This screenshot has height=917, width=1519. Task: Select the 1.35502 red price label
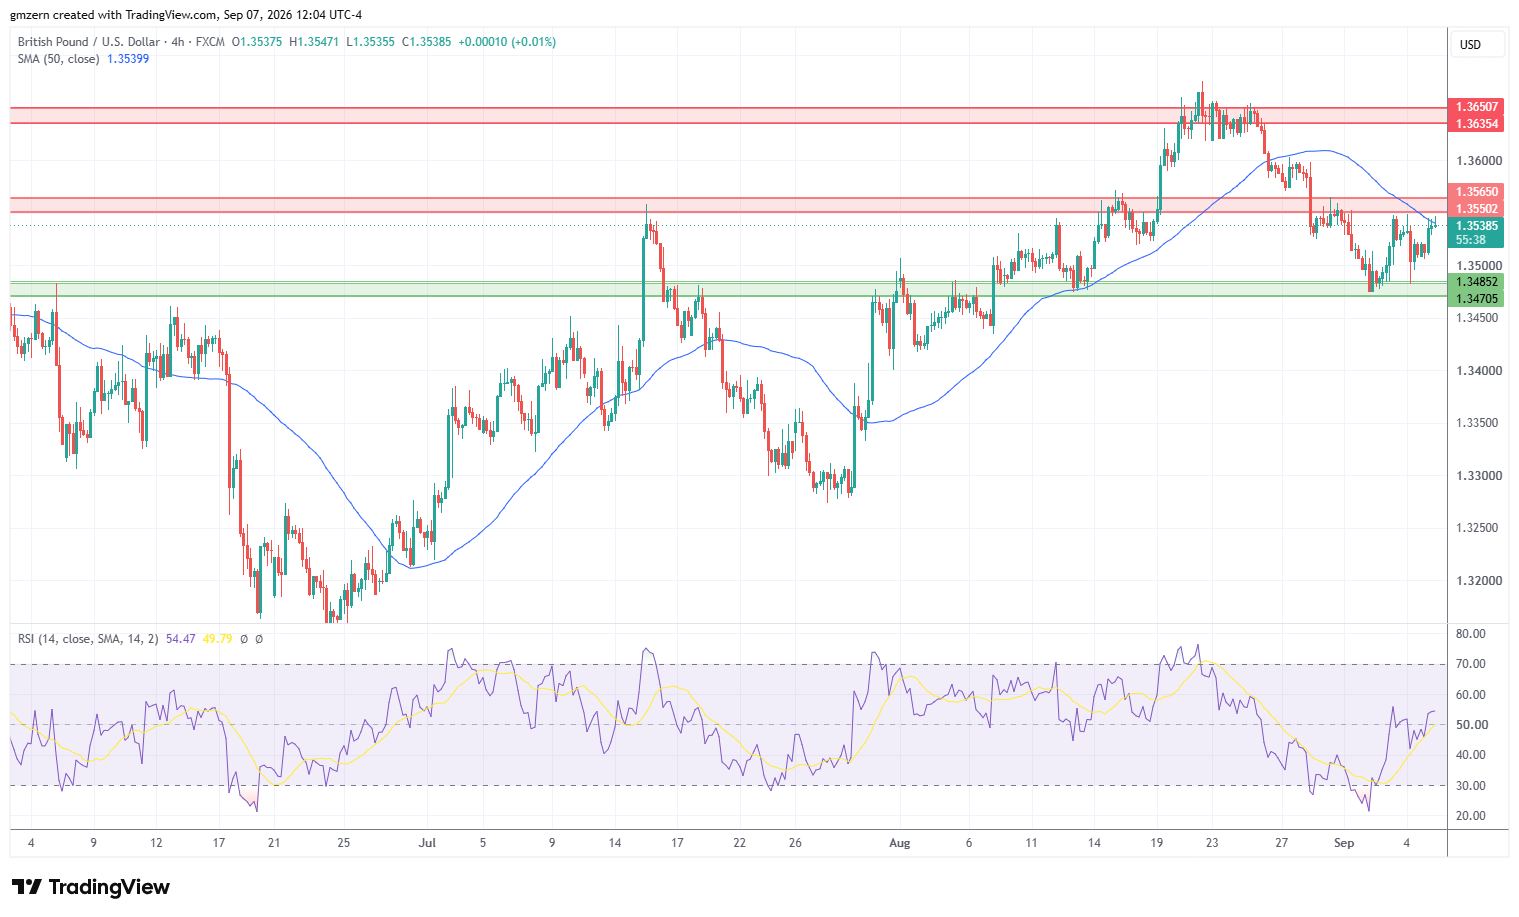point(1476,209)
